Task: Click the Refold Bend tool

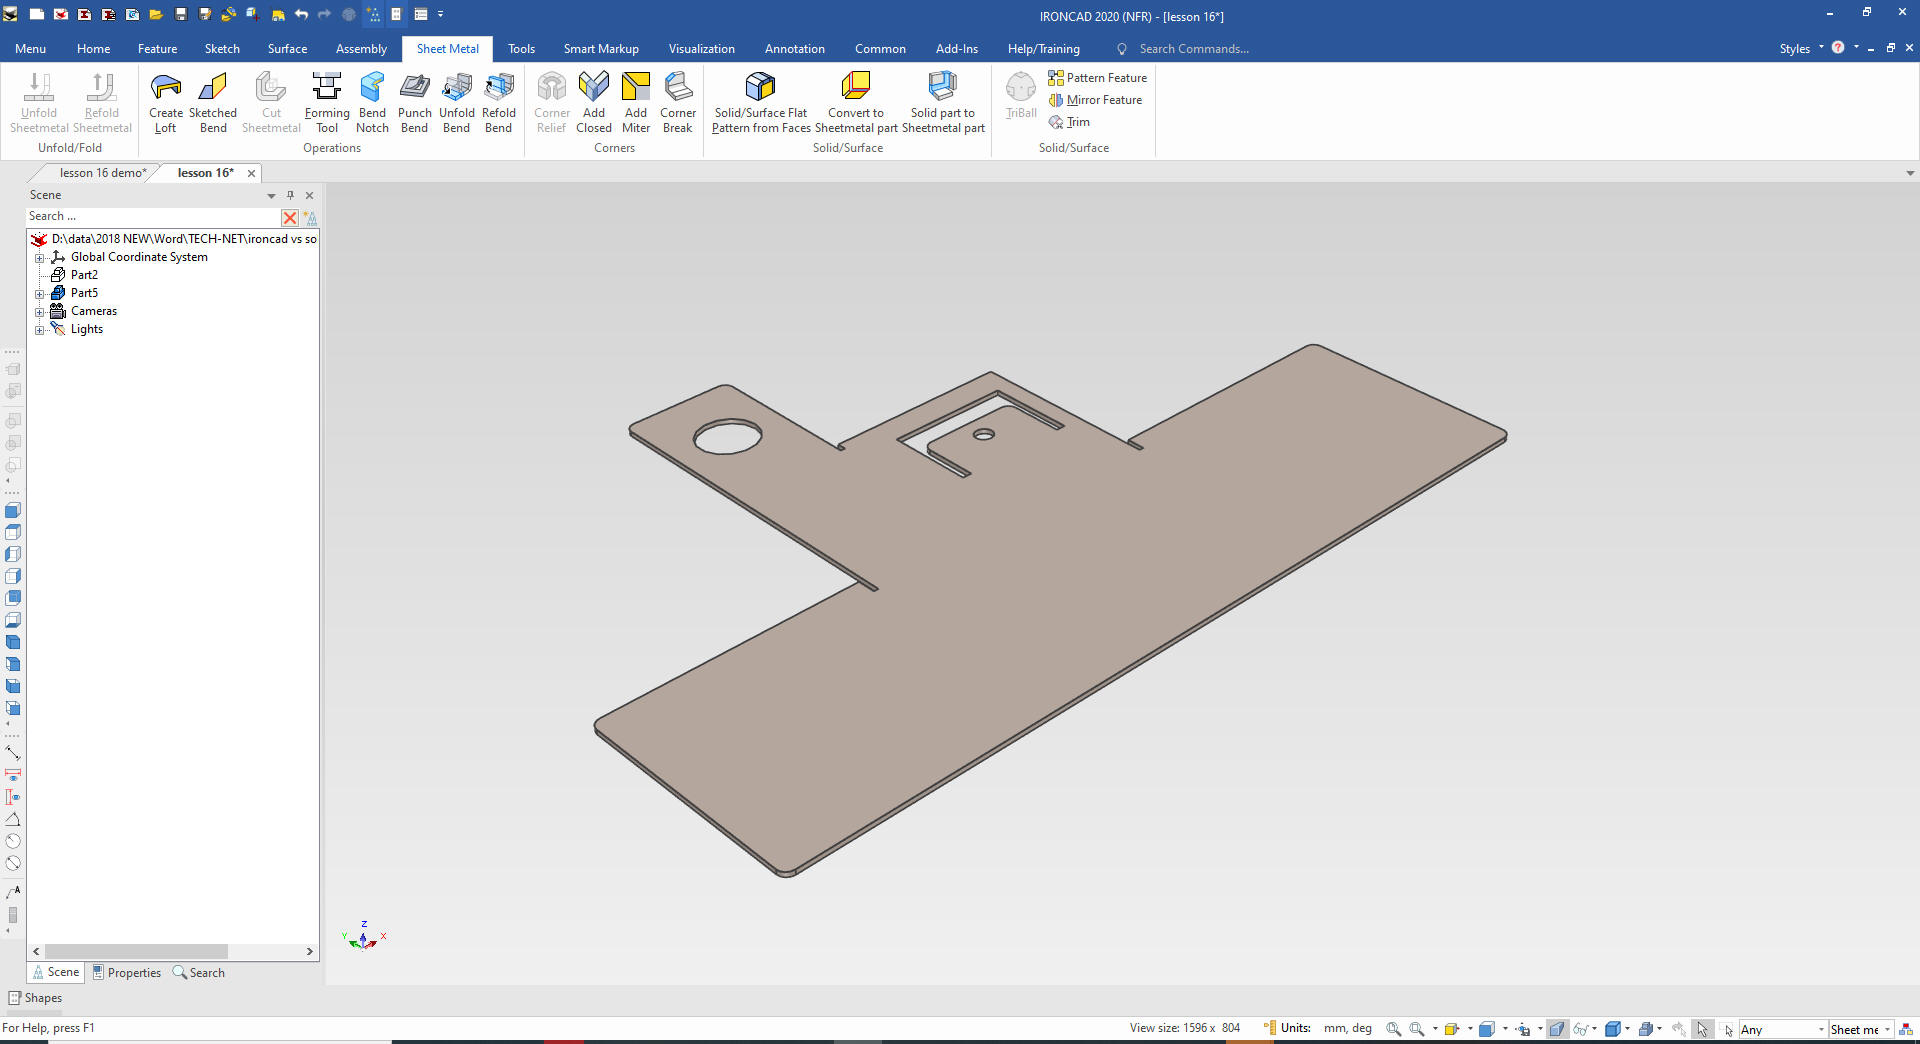Action: (498, 103)
